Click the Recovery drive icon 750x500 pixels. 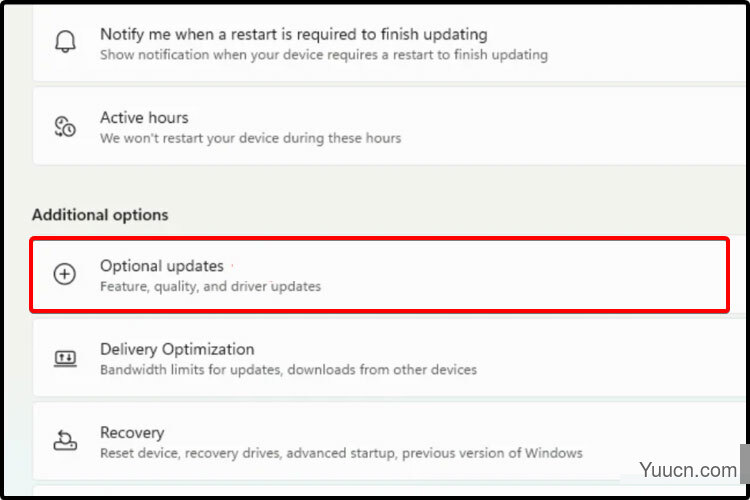coord(65,440)
